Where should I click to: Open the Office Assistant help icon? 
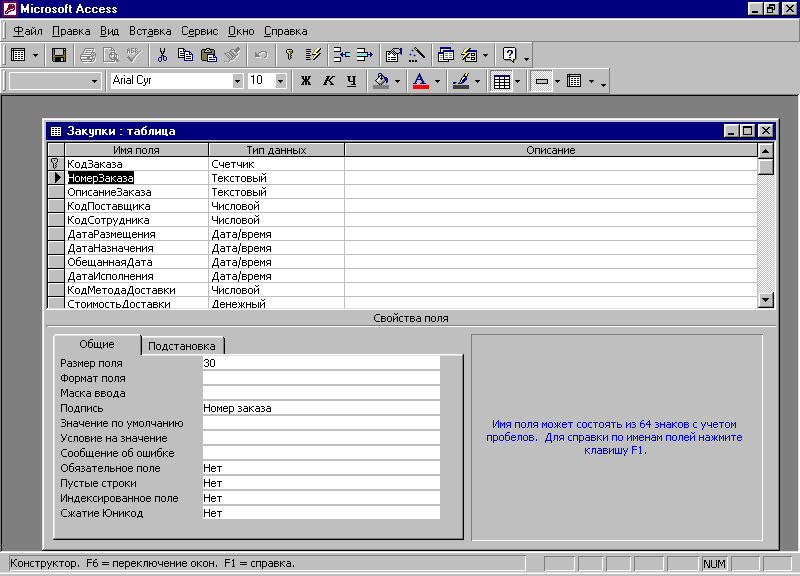[x=510, y=55]
